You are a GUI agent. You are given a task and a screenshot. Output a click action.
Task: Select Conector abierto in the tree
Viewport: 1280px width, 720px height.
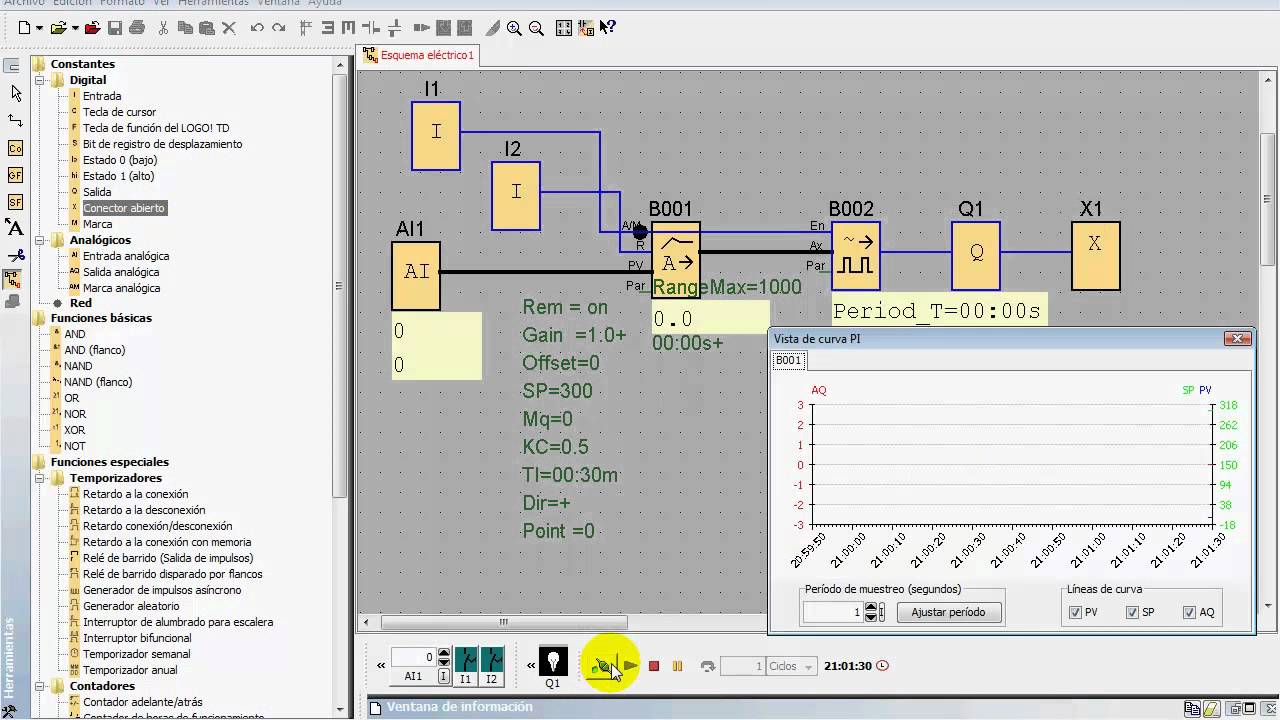click(x=124, y=208)
